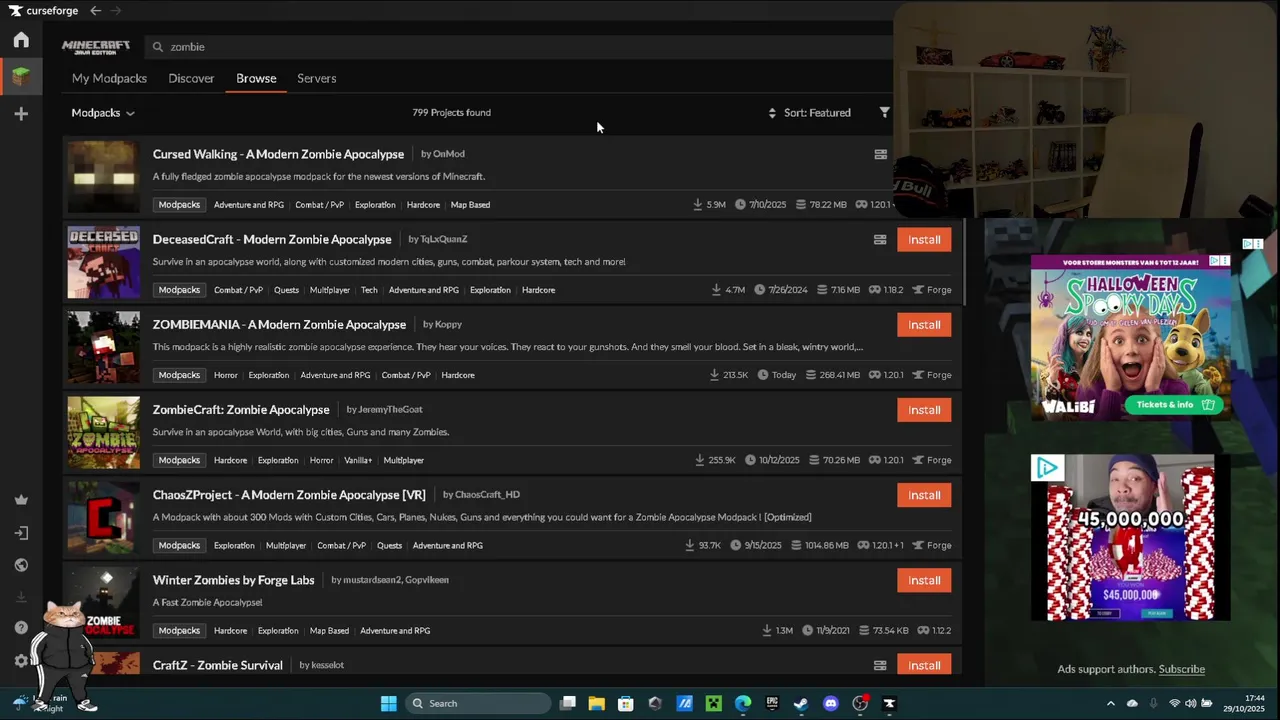Screen dimensions: 1280x720
Task: Click the forward navigation arrow
Action: click(116, 11)
